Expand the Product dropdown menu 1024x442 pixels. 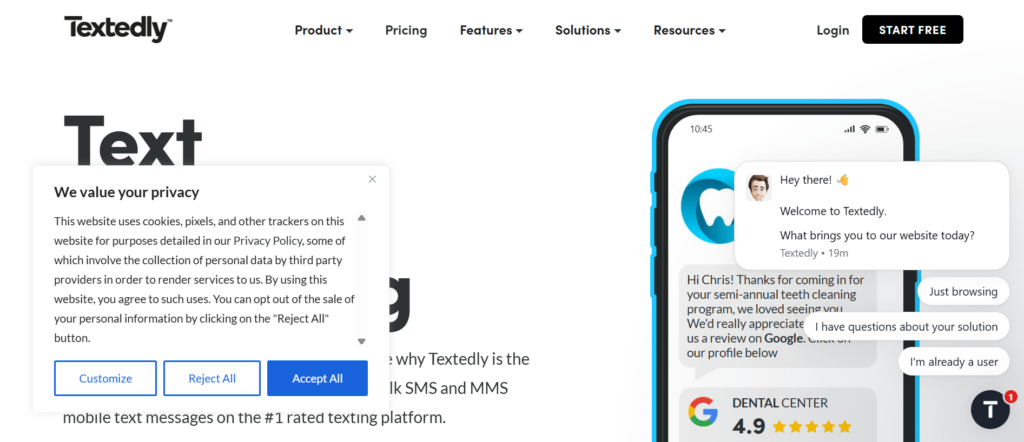click(x=323, y=30)
